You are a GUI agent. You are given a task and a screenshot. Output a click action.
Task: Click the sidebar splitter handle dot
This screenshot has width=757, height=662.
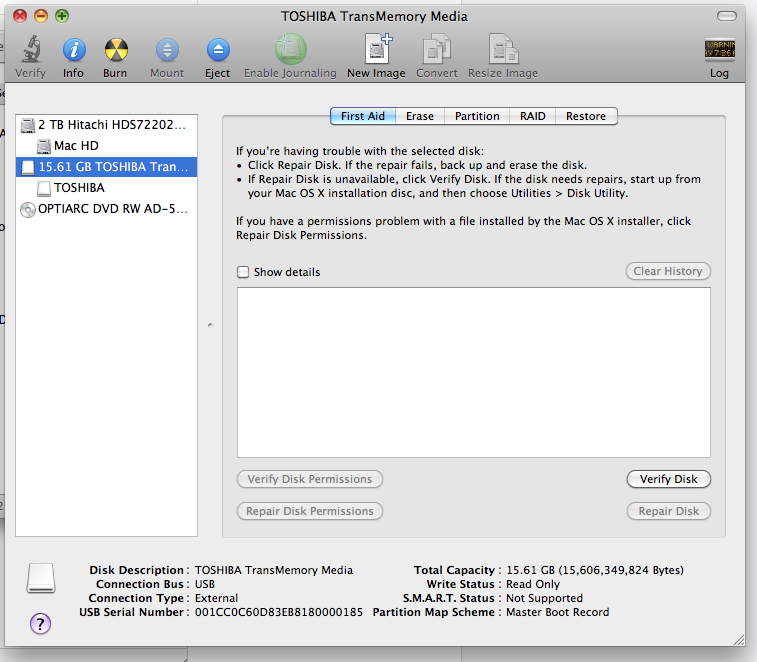210,325
